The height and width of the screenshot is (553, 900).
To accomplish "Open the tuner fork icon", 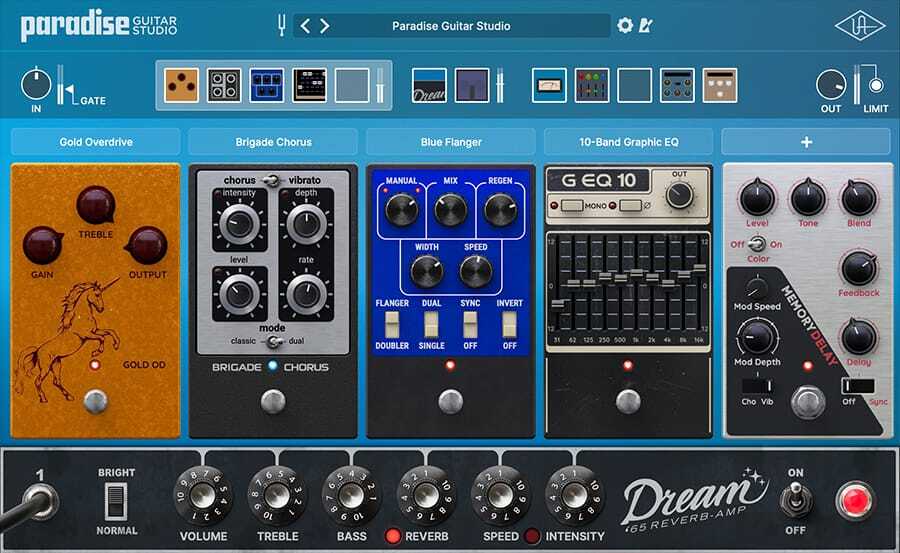I will pos(281,26).
